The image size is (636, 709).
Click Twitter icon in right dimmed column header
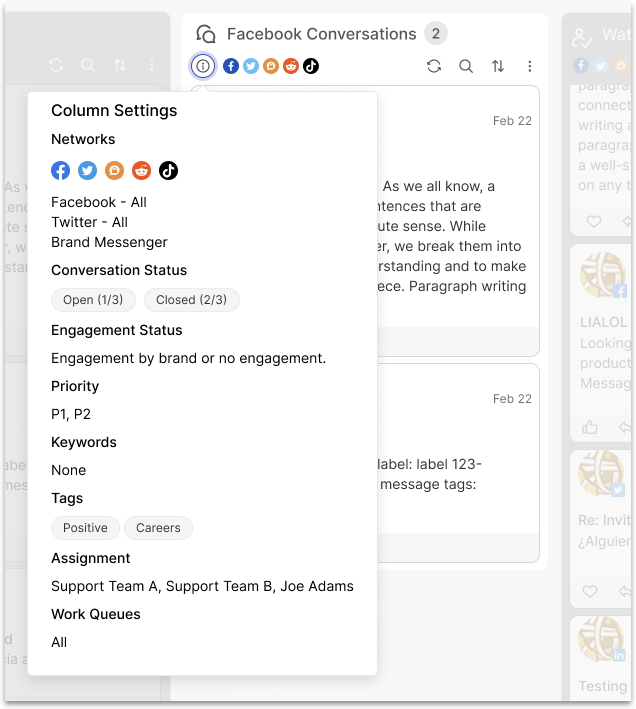pos(601,66)
